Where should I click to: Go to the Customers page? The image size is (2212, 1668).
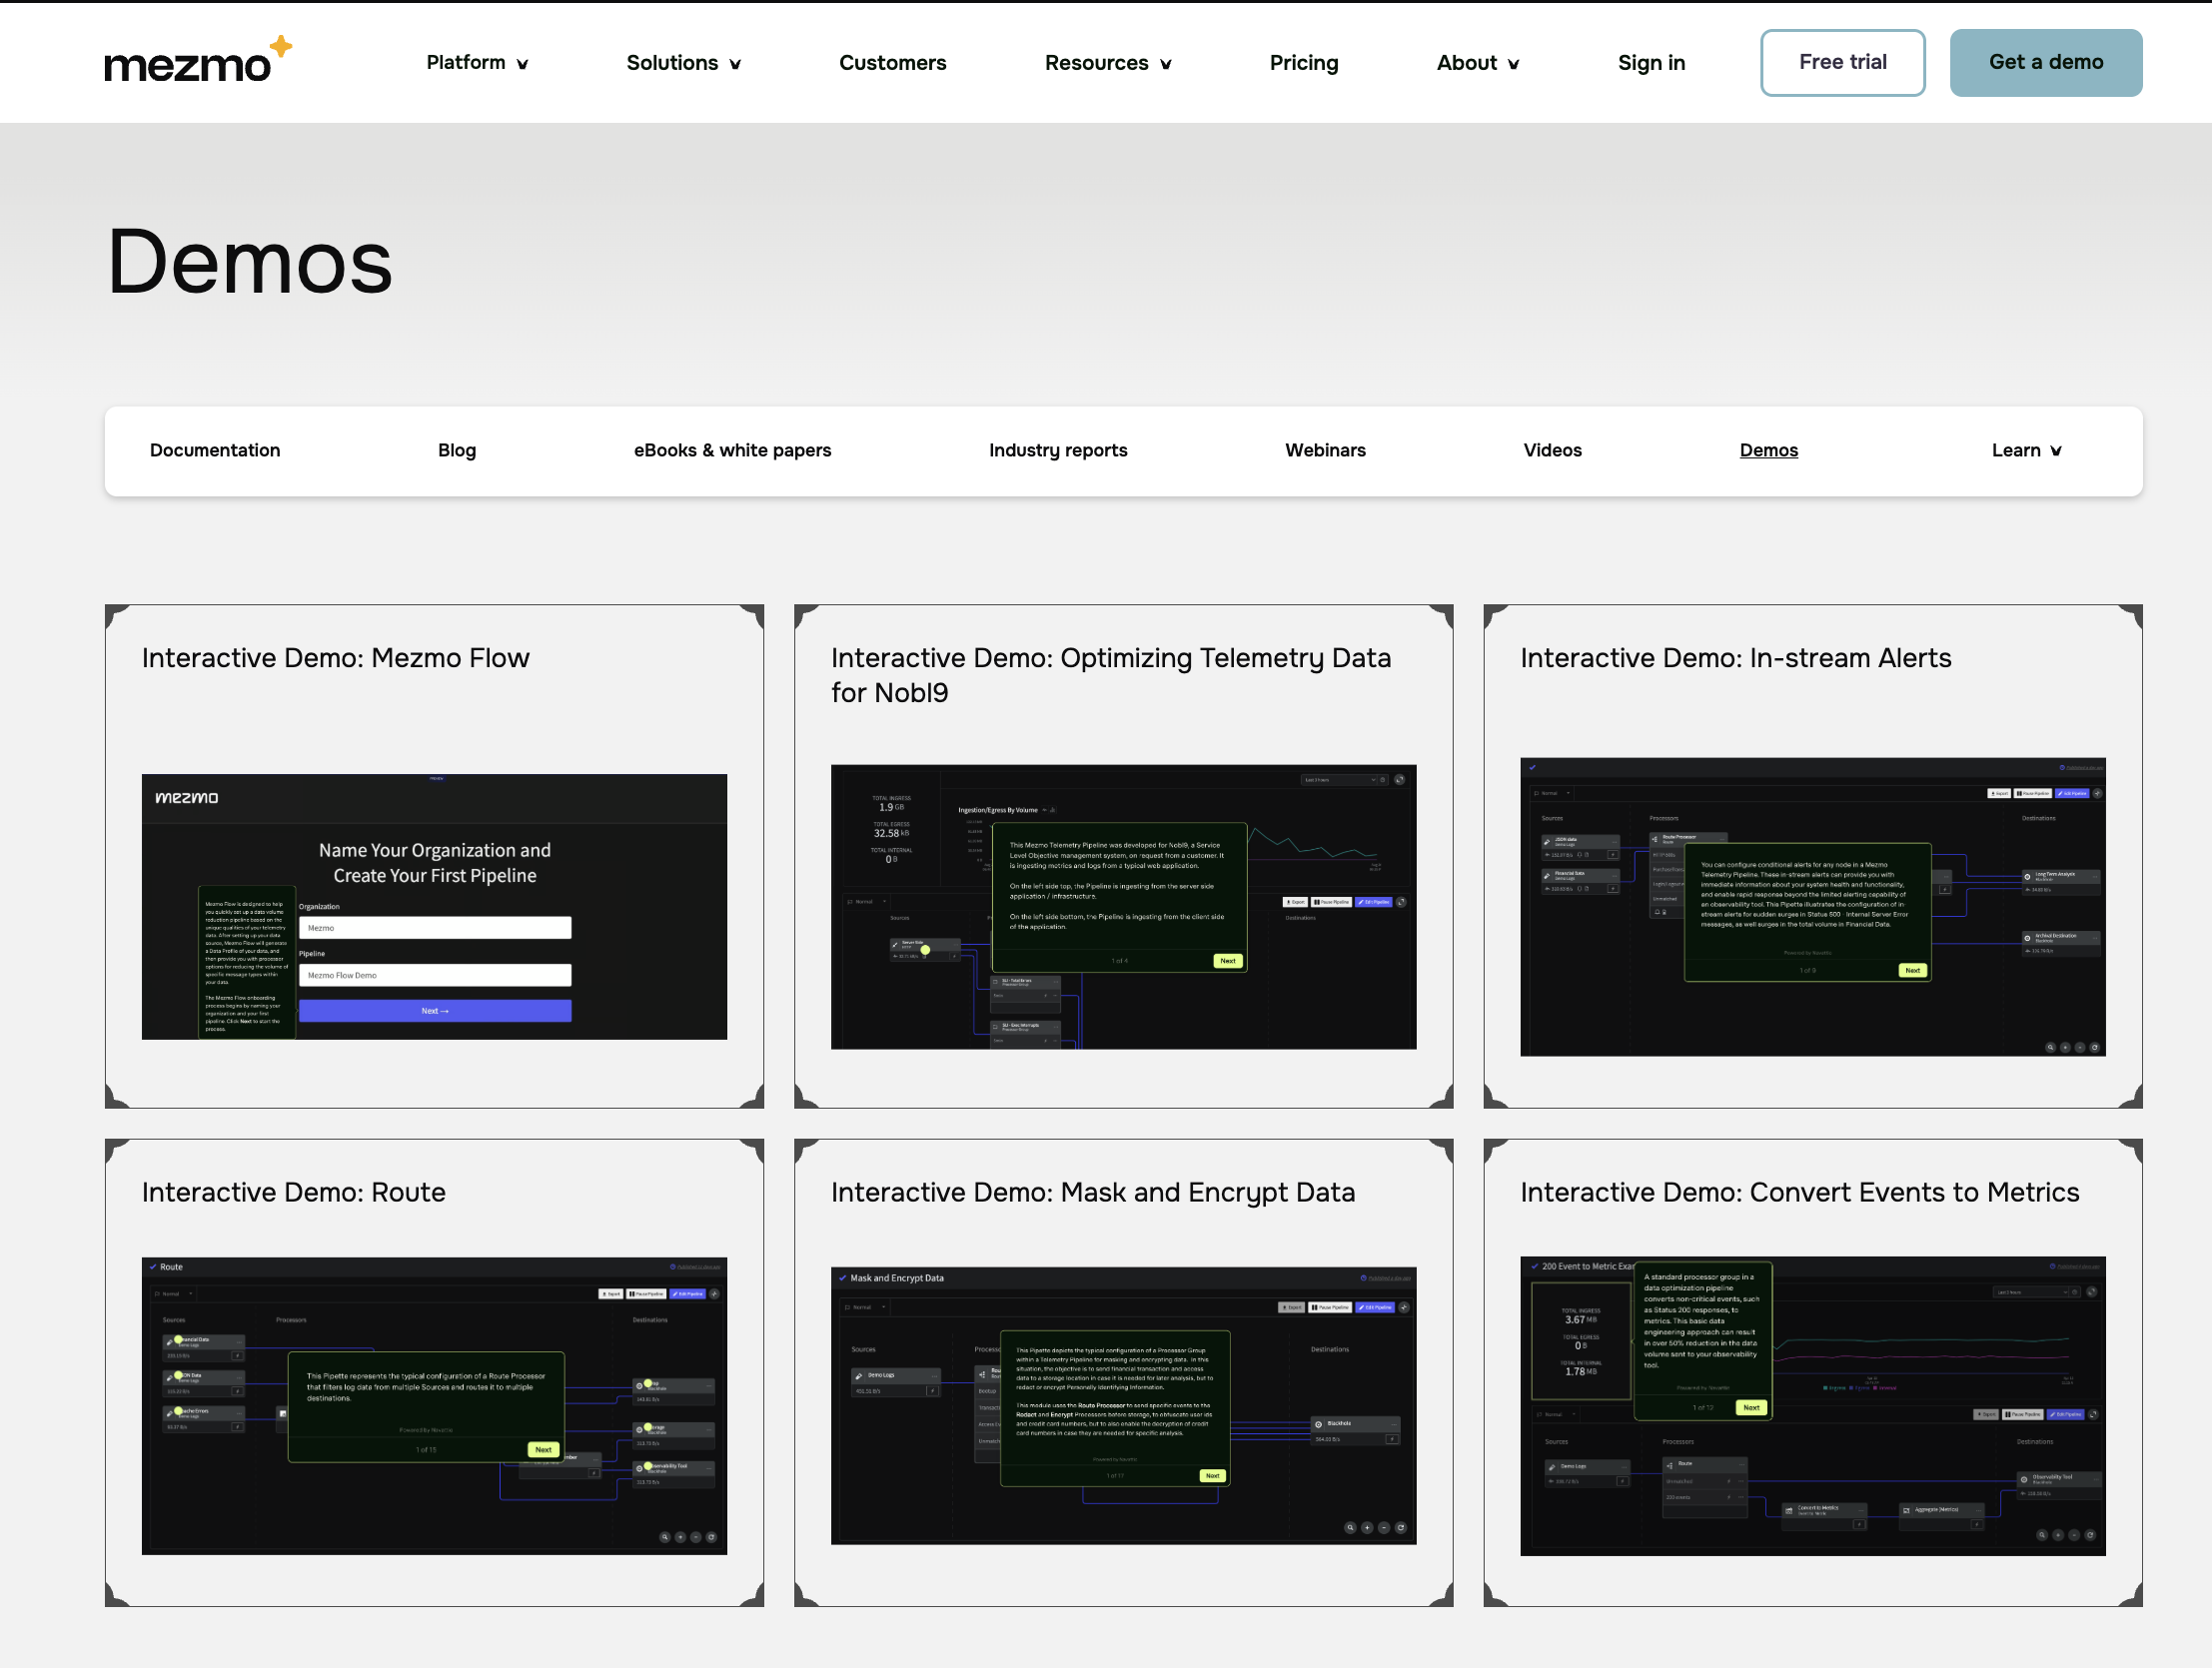pos(892,63)
